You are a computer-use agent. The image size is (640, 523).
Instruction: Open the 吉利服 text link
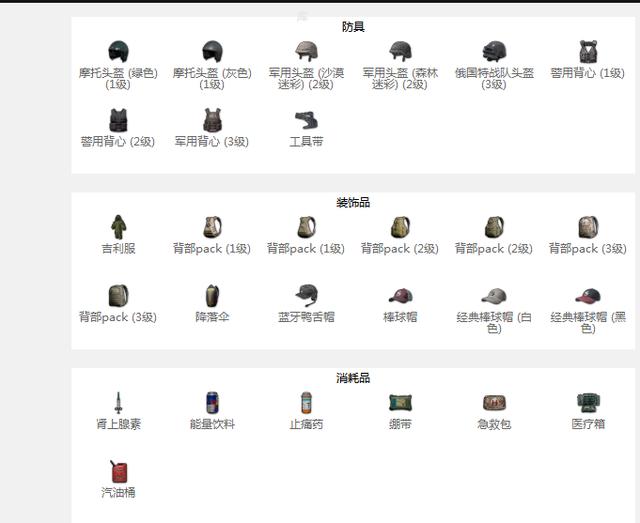[x=118, y=248]
